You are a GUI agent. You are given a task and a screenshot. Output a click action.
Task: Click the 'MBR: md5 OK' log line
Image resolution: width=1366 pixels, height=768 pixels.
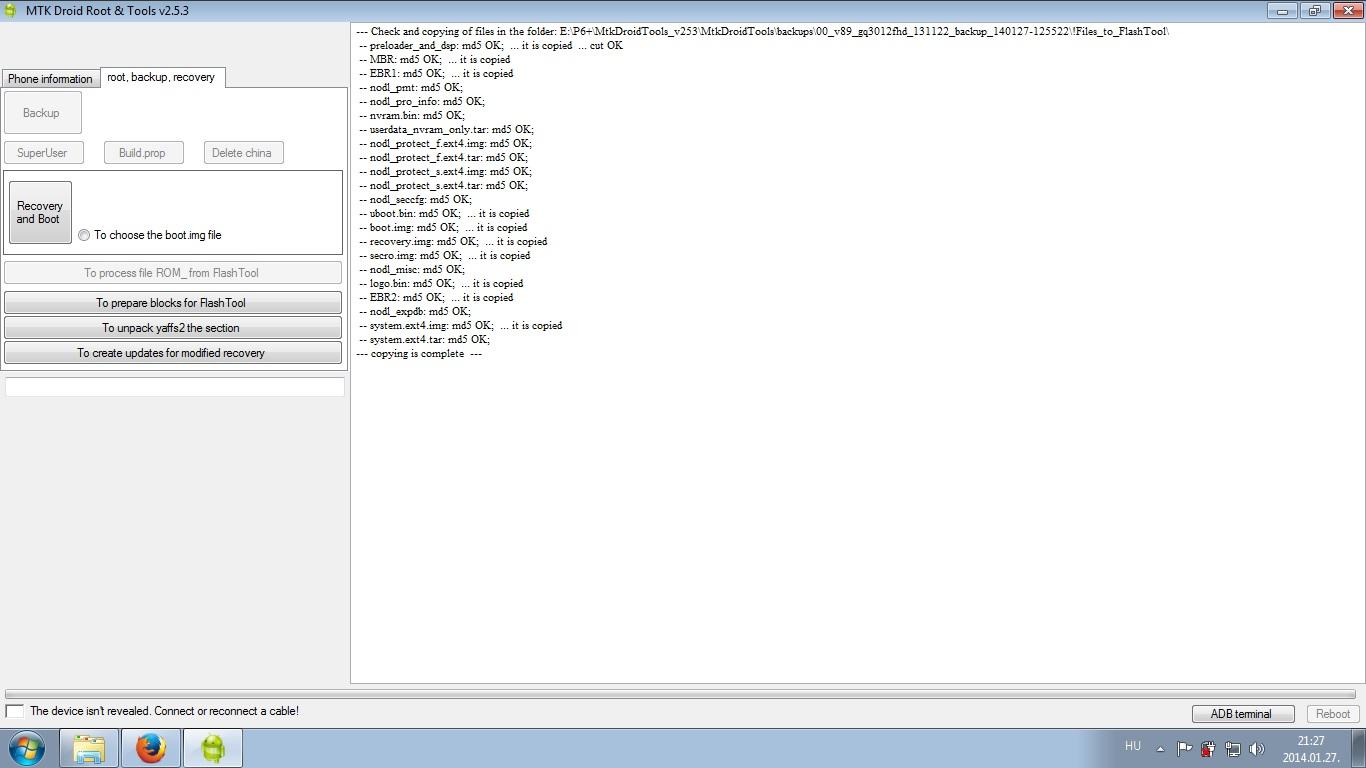[435, 60]
